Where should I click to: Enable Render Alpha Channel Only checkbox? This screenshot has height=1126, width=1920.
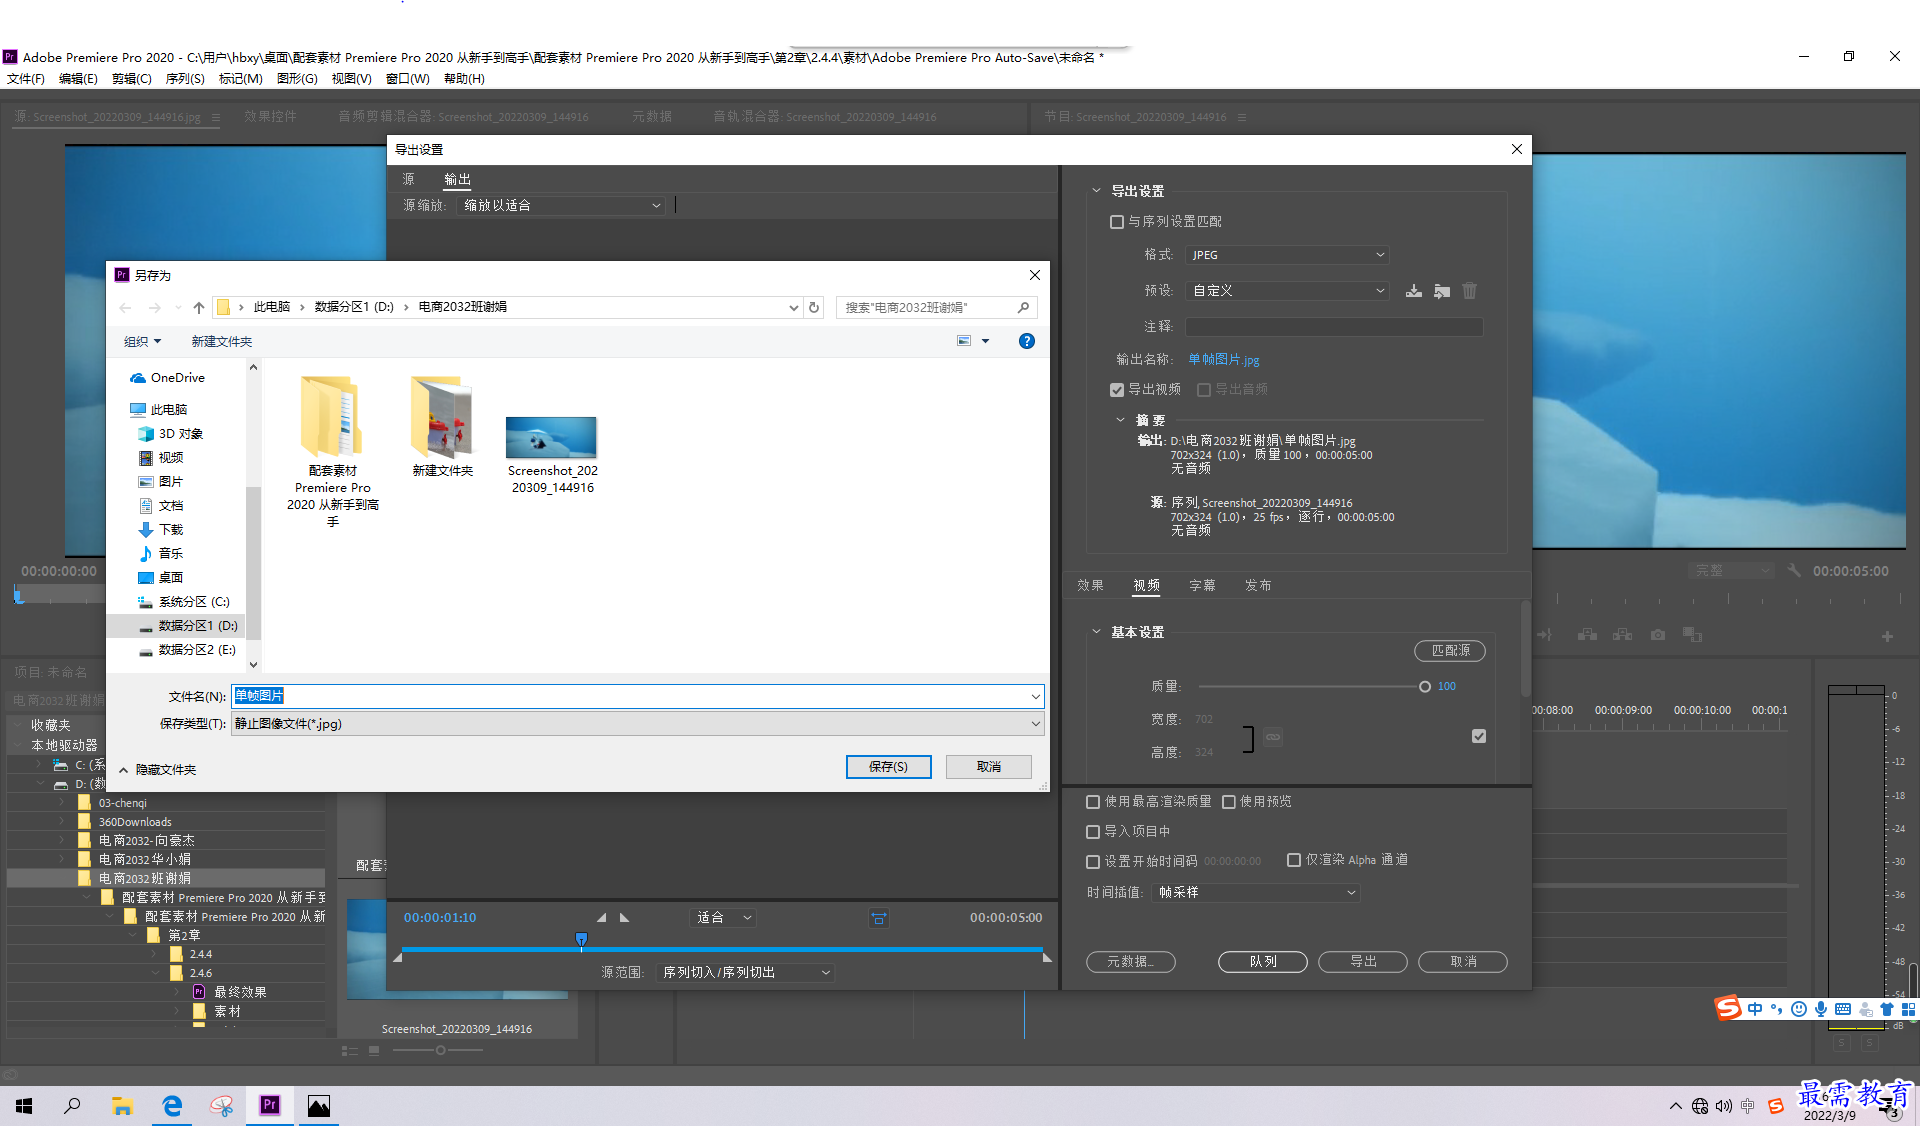[1294, 860]
